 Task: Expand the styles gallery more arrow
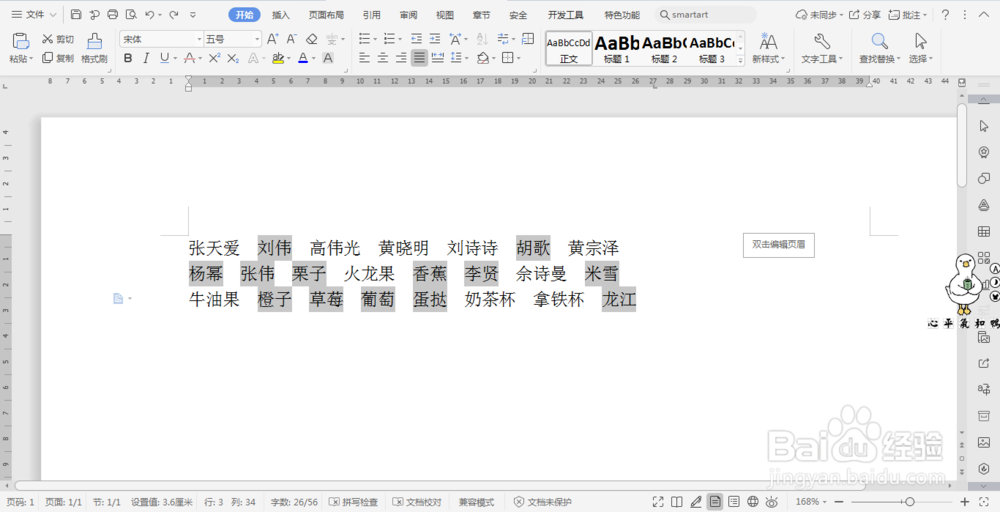point(740,61)
